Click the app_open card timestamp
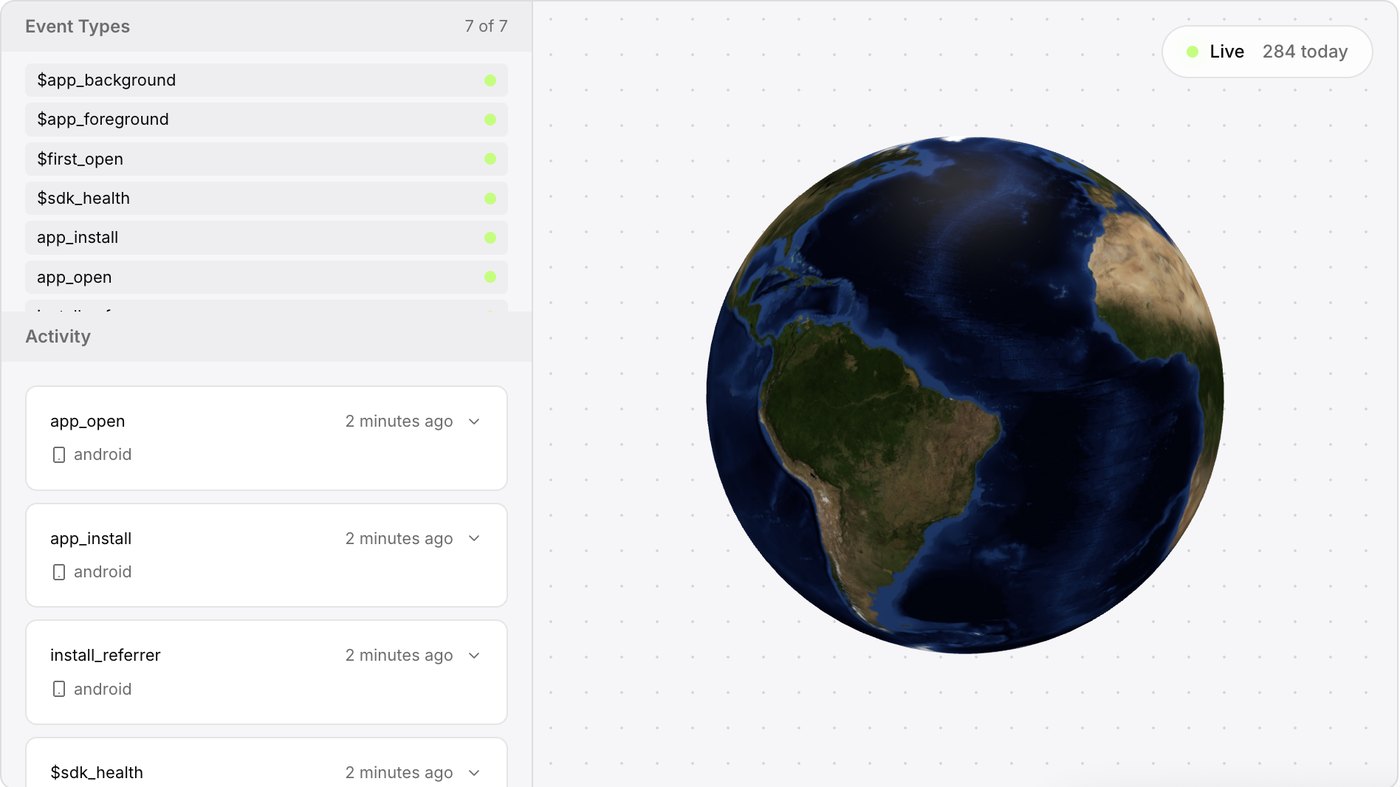The height and width of the screenshot is (787, 1400). click(x=399, y=421)
